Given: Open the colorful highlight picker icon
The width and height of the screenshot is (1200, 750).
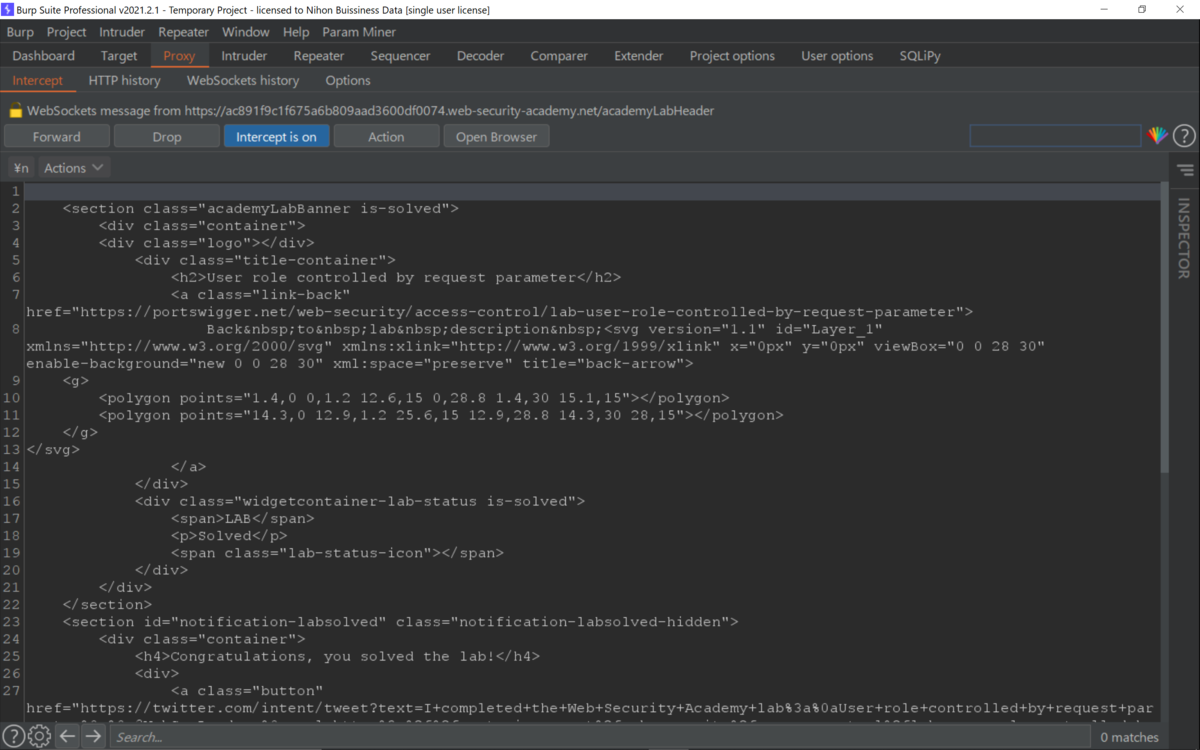Looking at the screenshot, I should point(1158,136).
